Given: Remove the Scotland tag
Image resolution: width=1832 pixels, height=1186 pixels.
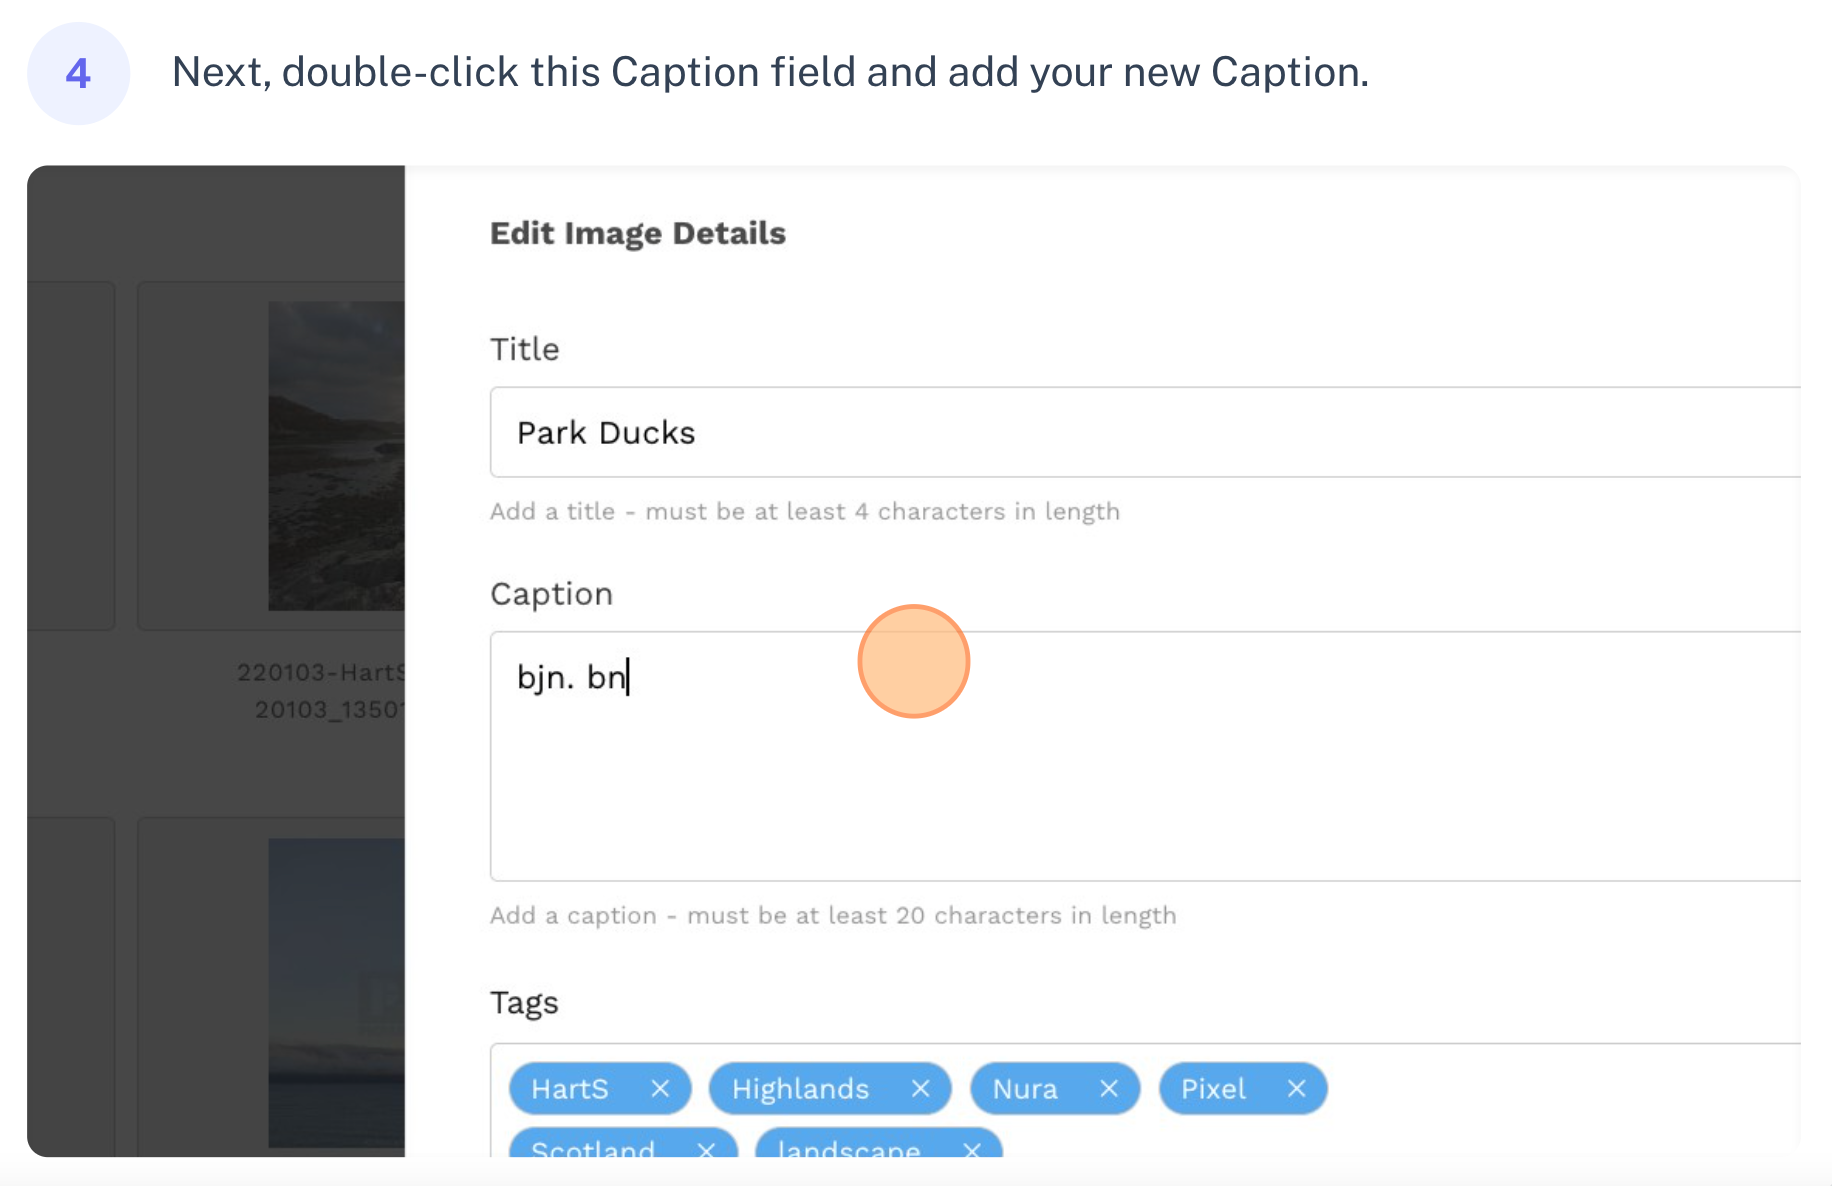Looking at the screenshot, I should click(706, 1149).
